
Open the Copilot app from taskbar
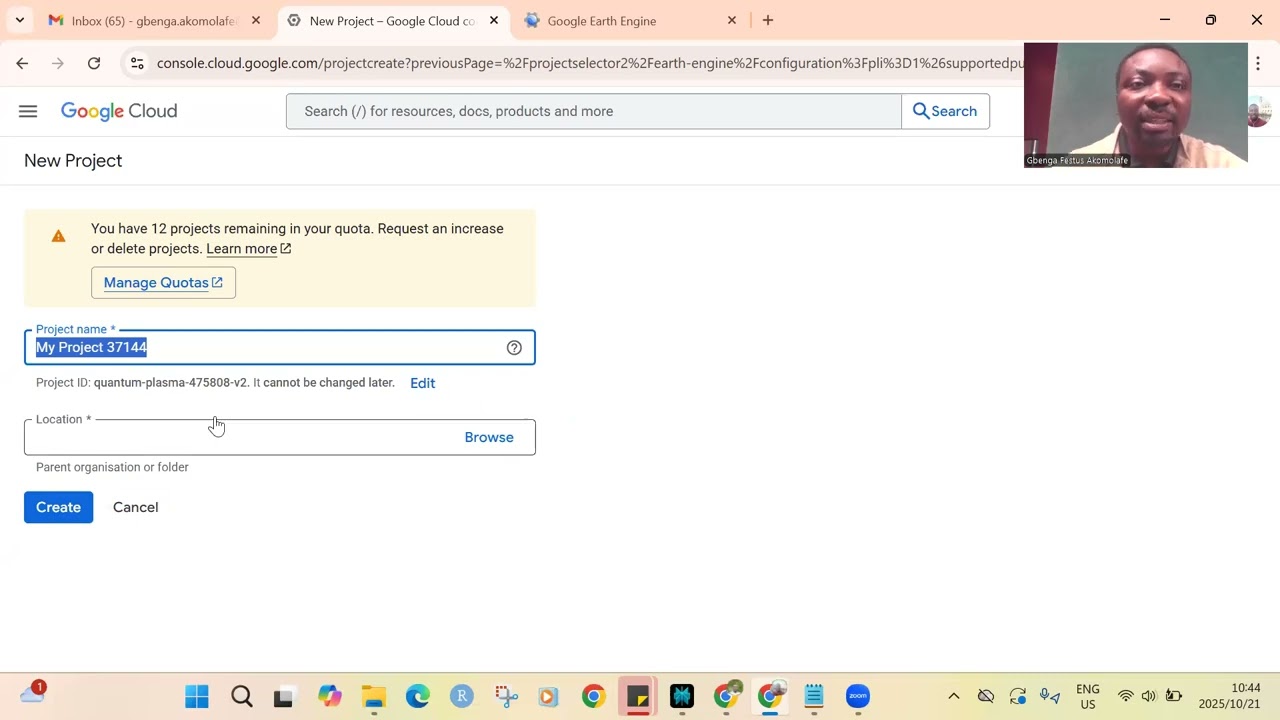pos(329,696)
